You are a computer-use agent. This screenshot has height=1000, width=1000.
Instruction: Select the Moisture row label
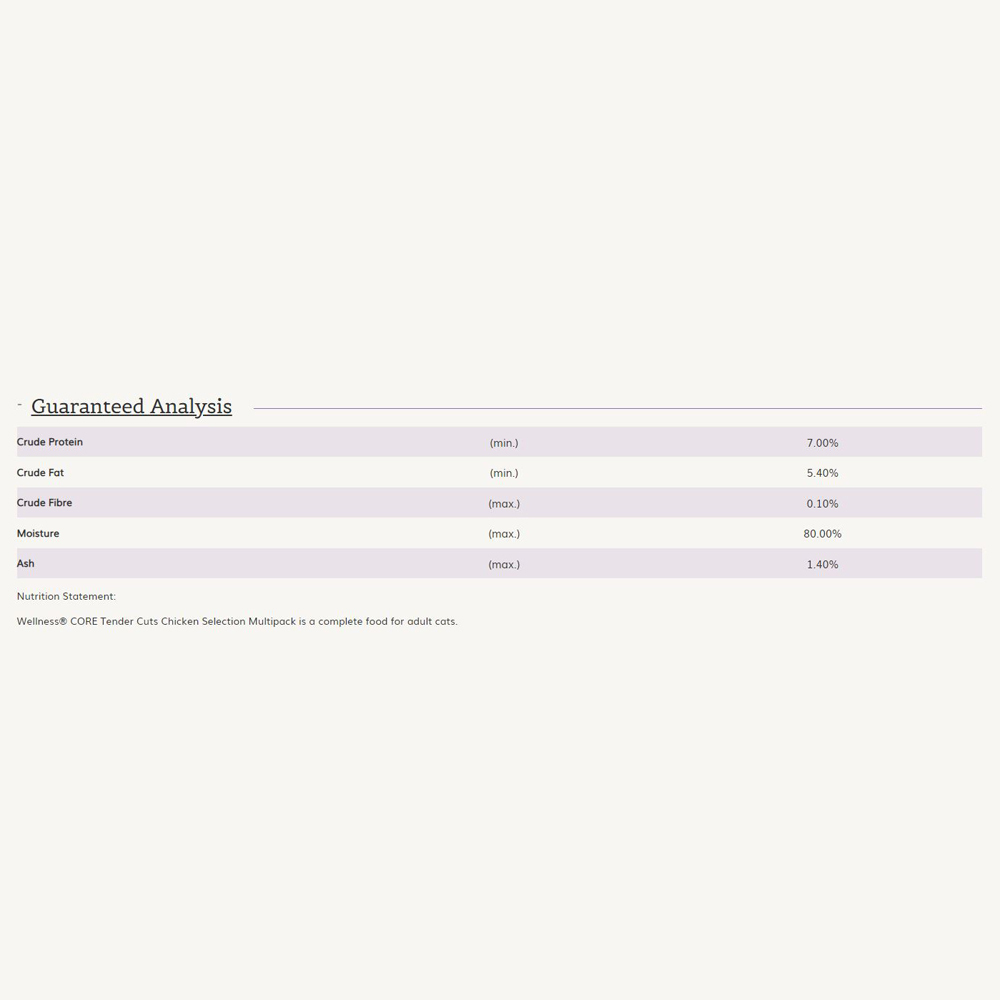[x=38, y=533]
